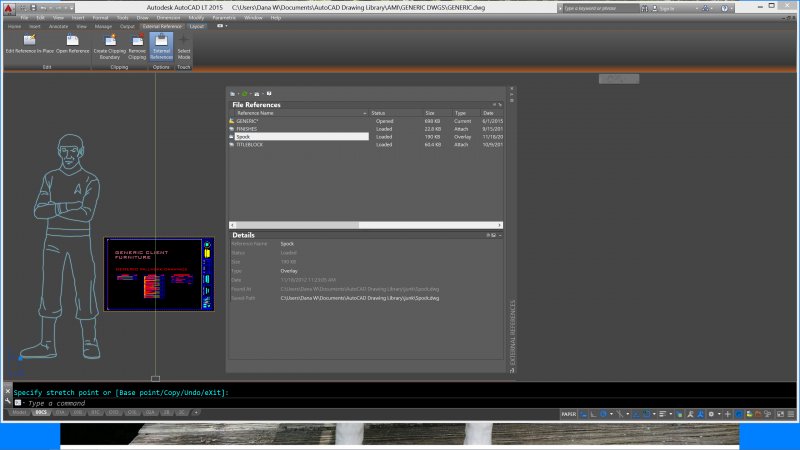Switch to the Layout ribbon tab

coord(197,27)
